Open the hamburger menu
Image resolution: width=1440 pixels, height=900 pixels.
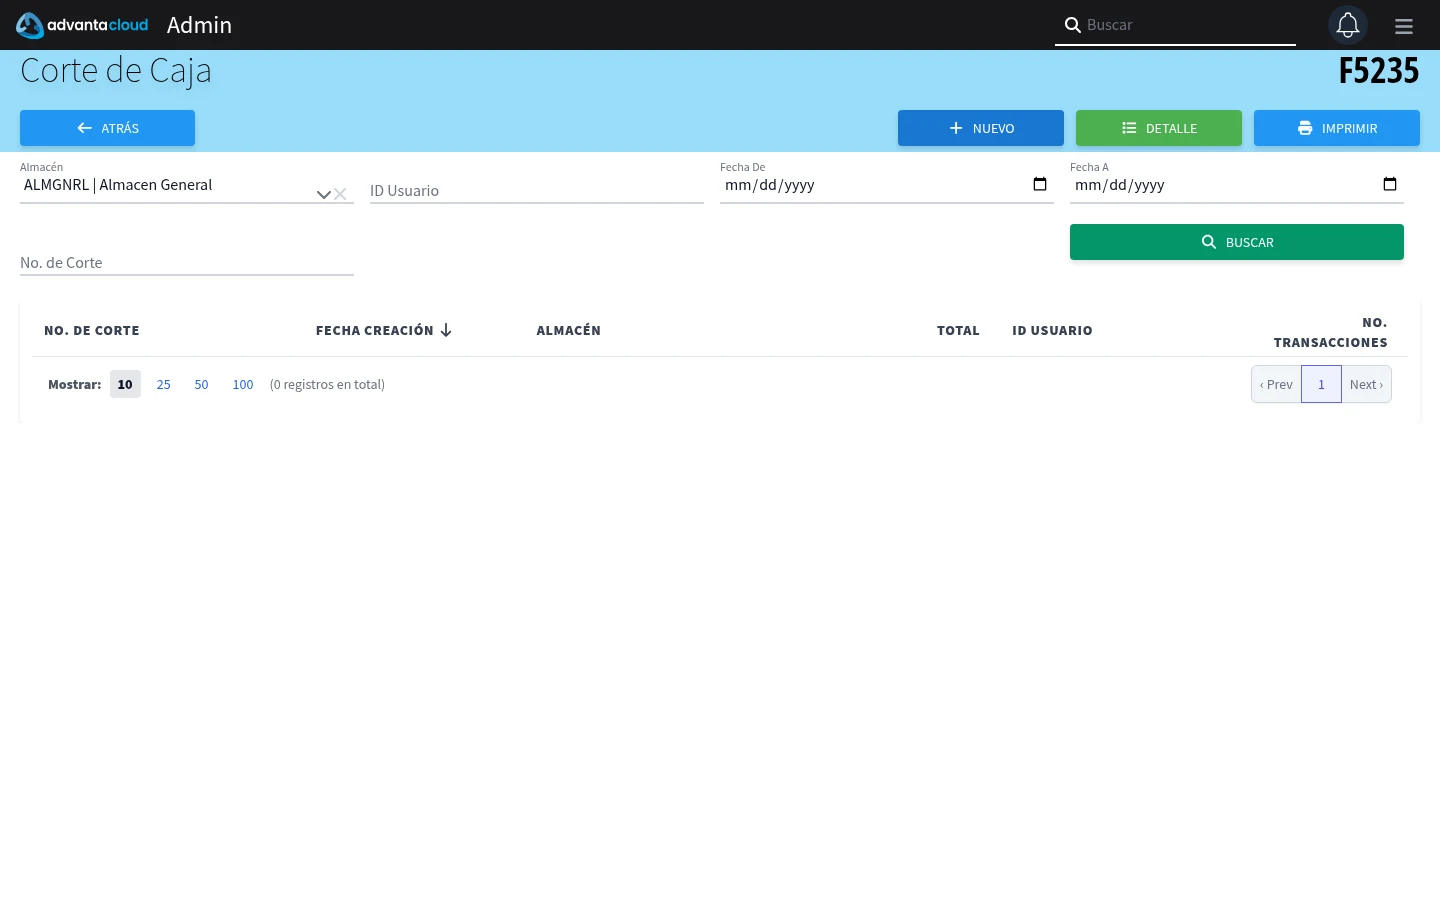(1404, 27)
